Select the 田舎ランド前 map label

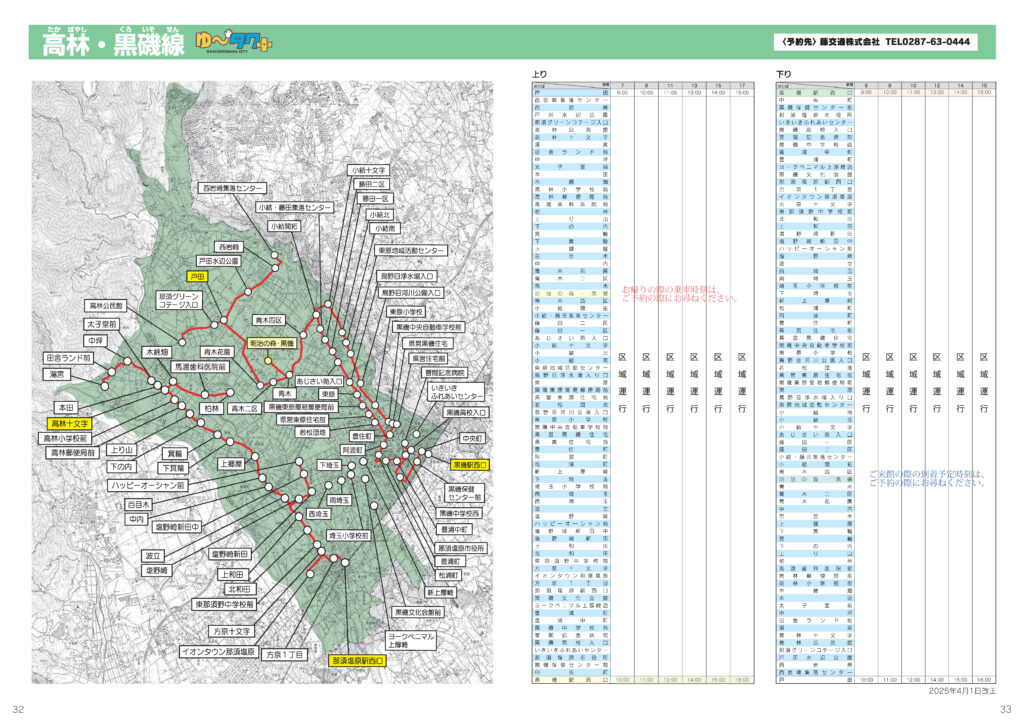[68, 357]
